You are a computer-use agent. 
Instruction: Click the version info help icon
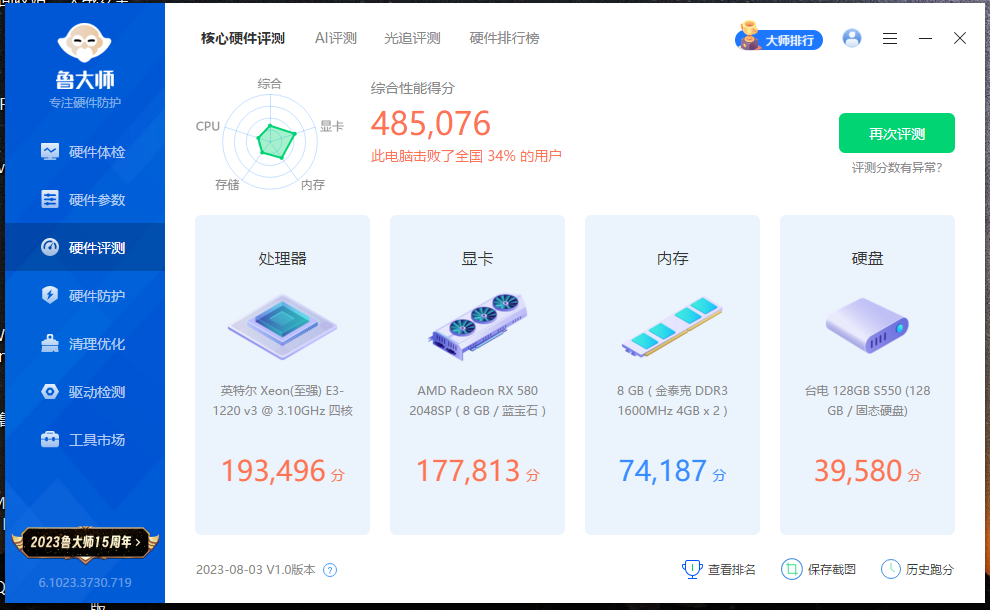[x=330, y=570]
